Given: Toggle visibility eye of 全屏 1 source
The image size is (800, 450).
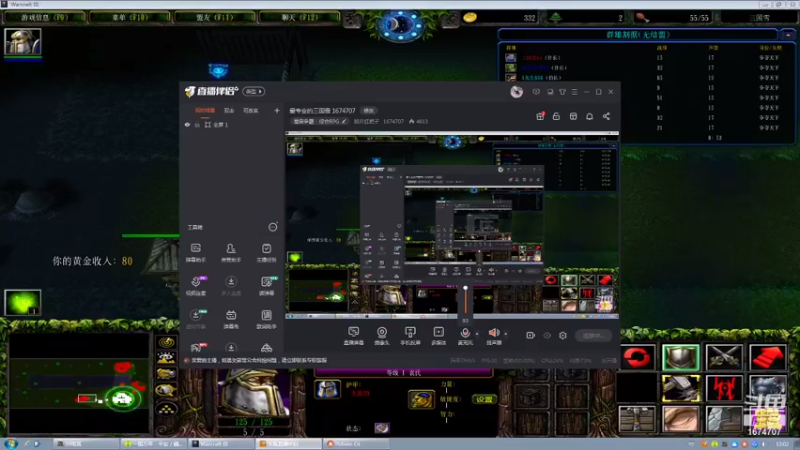Looking at the screenshot, I should (x=187, y=124).
